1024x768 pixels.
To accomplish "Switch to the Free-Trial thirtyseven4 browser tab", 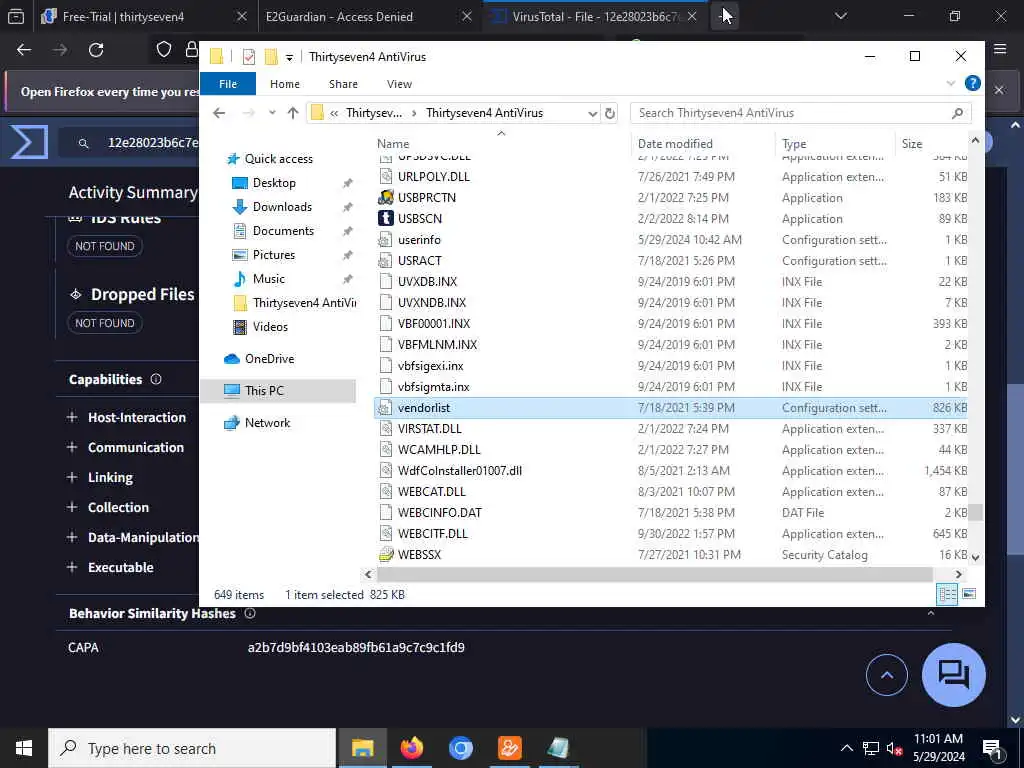I will tap(143, 16).
